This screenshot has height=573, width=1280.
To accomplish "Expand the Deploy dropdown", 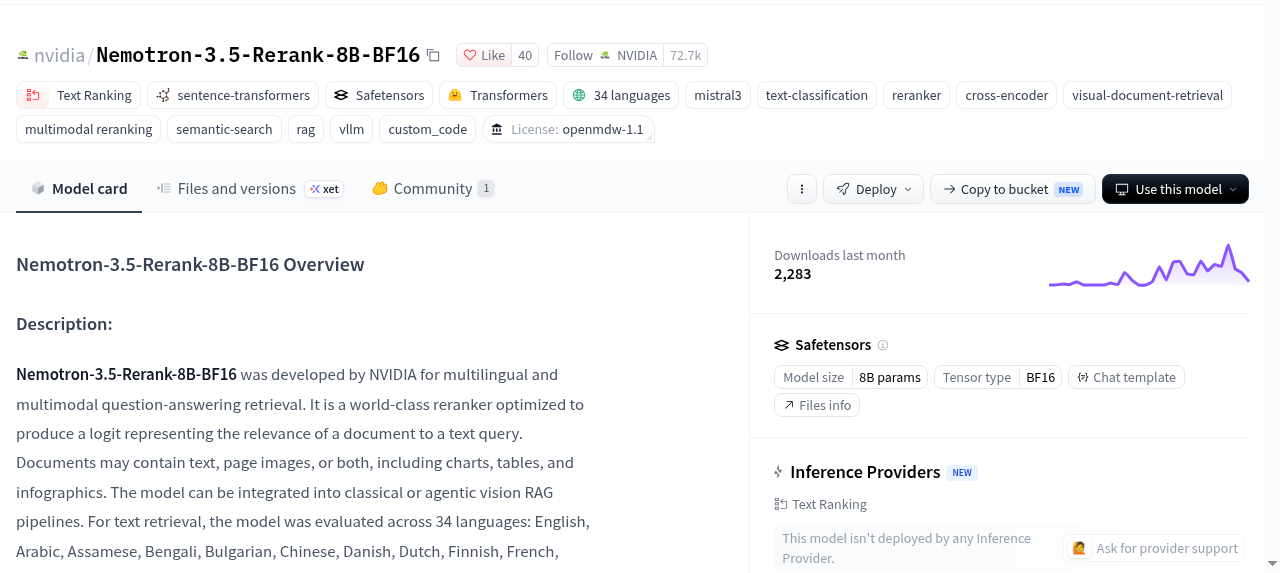I will pos(873,189).
